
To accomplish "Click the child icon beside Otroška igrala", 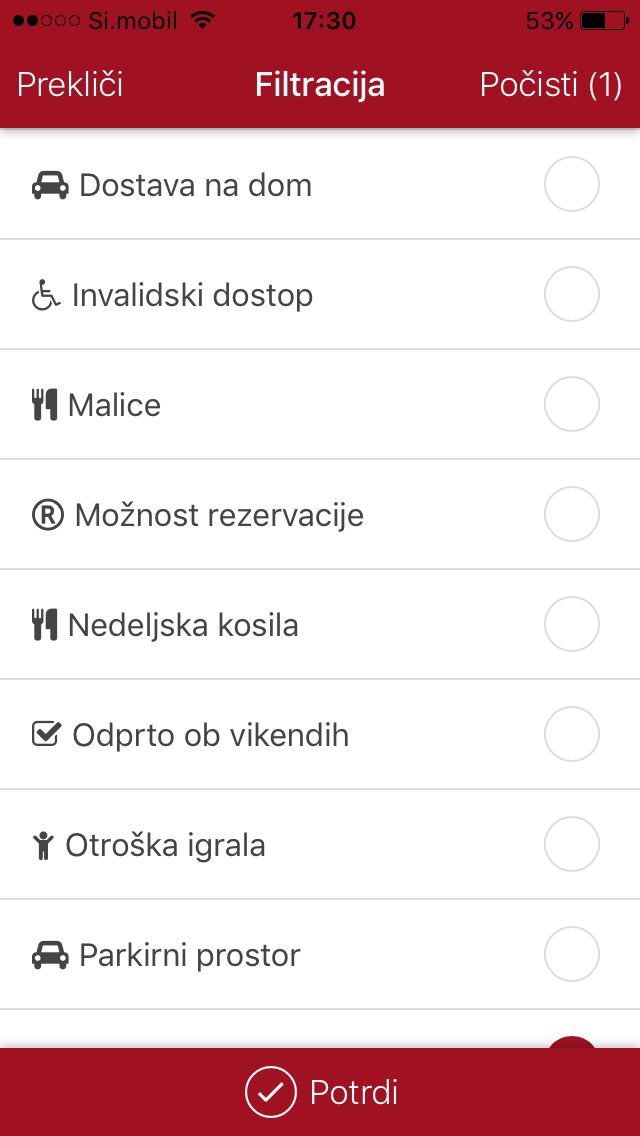I will pyautogui.click(x=42, y=846).
